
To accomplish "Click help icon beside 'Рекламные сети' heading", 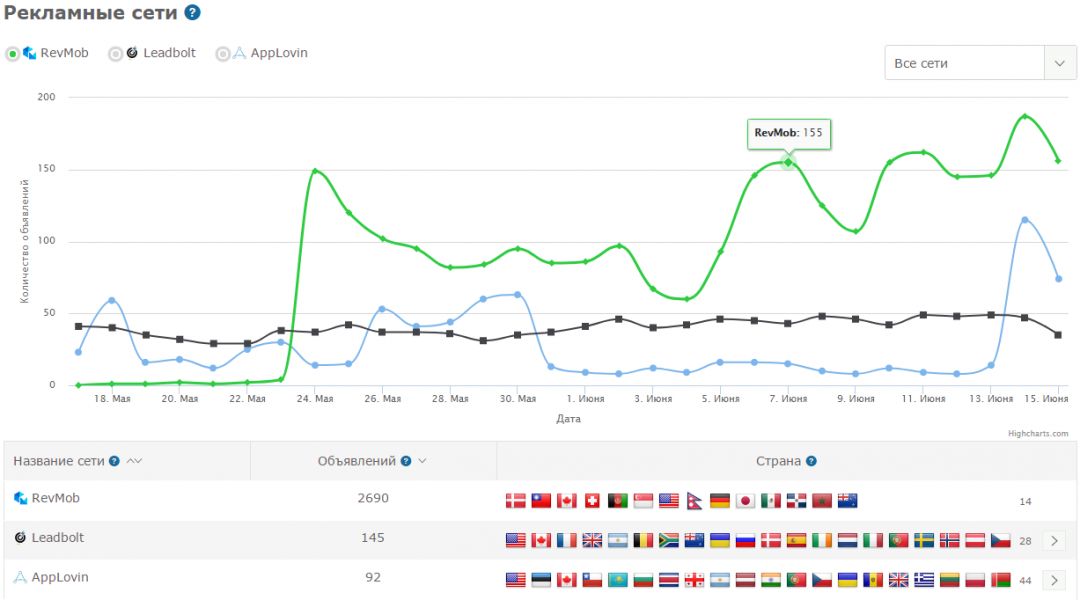I will (193, 12).
